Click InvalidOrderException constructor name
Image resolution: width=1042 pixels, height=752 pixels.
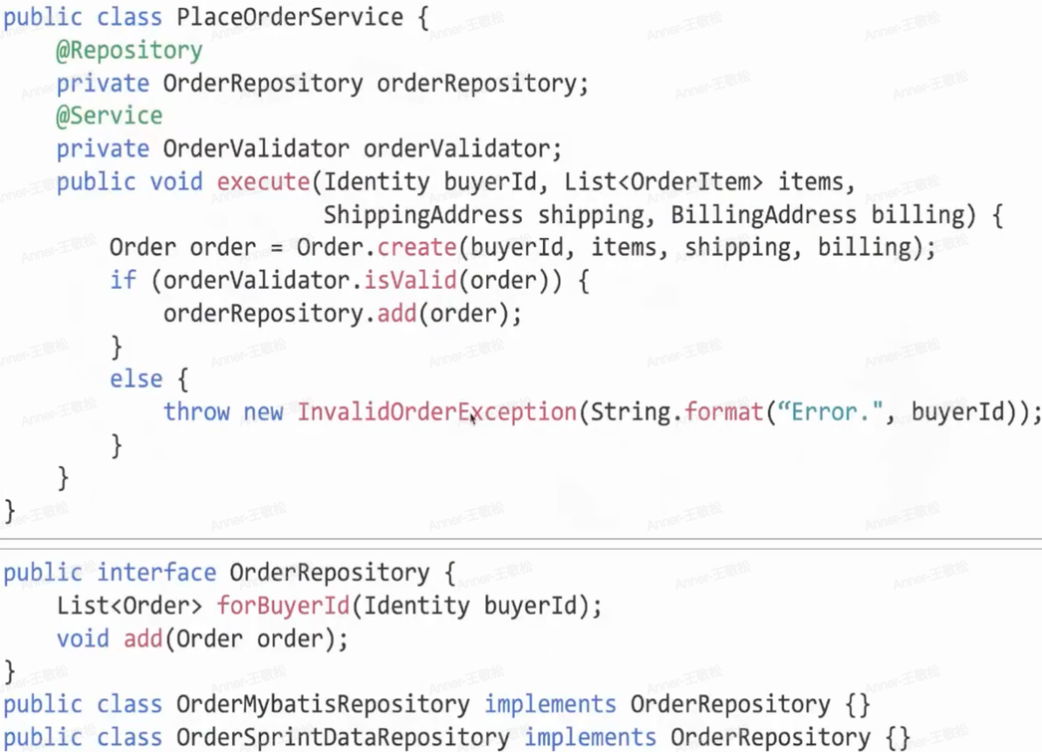[x=436, y=412]
